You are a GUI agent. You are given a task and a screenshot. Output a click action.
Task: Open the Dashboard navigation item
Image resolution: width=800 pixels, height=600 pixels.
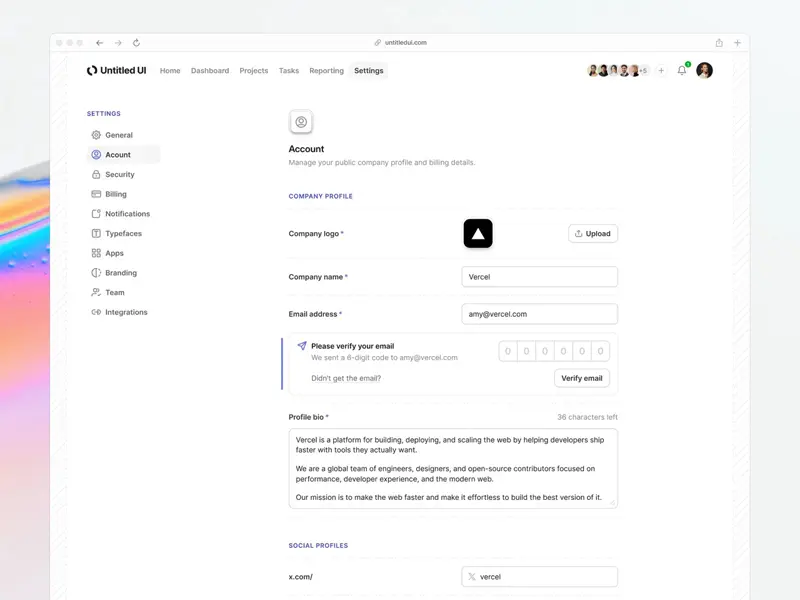[x=210, y=70]
